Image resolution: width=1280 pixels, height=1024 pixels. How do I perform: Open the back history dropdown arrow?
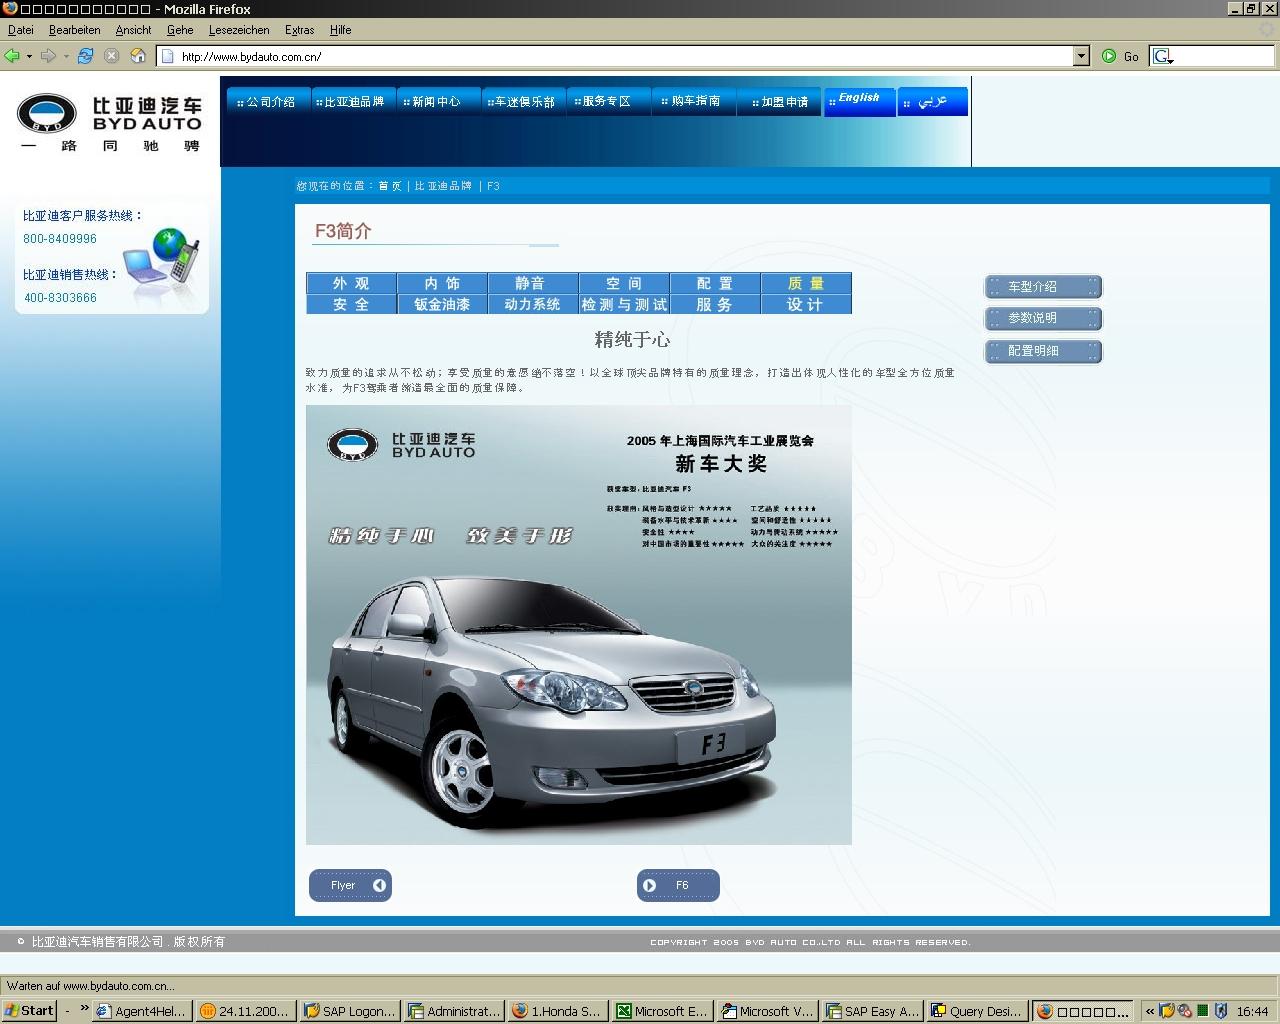29,56
